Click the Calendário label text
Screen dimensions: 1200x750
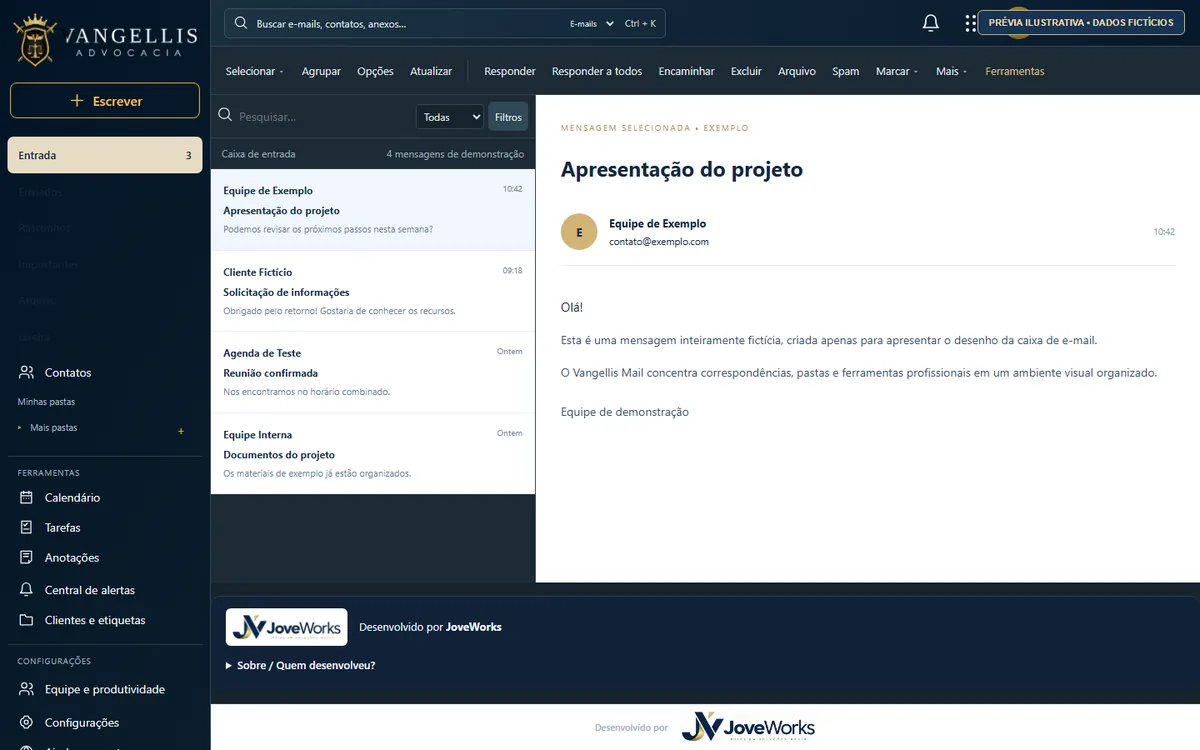(72, 498)
